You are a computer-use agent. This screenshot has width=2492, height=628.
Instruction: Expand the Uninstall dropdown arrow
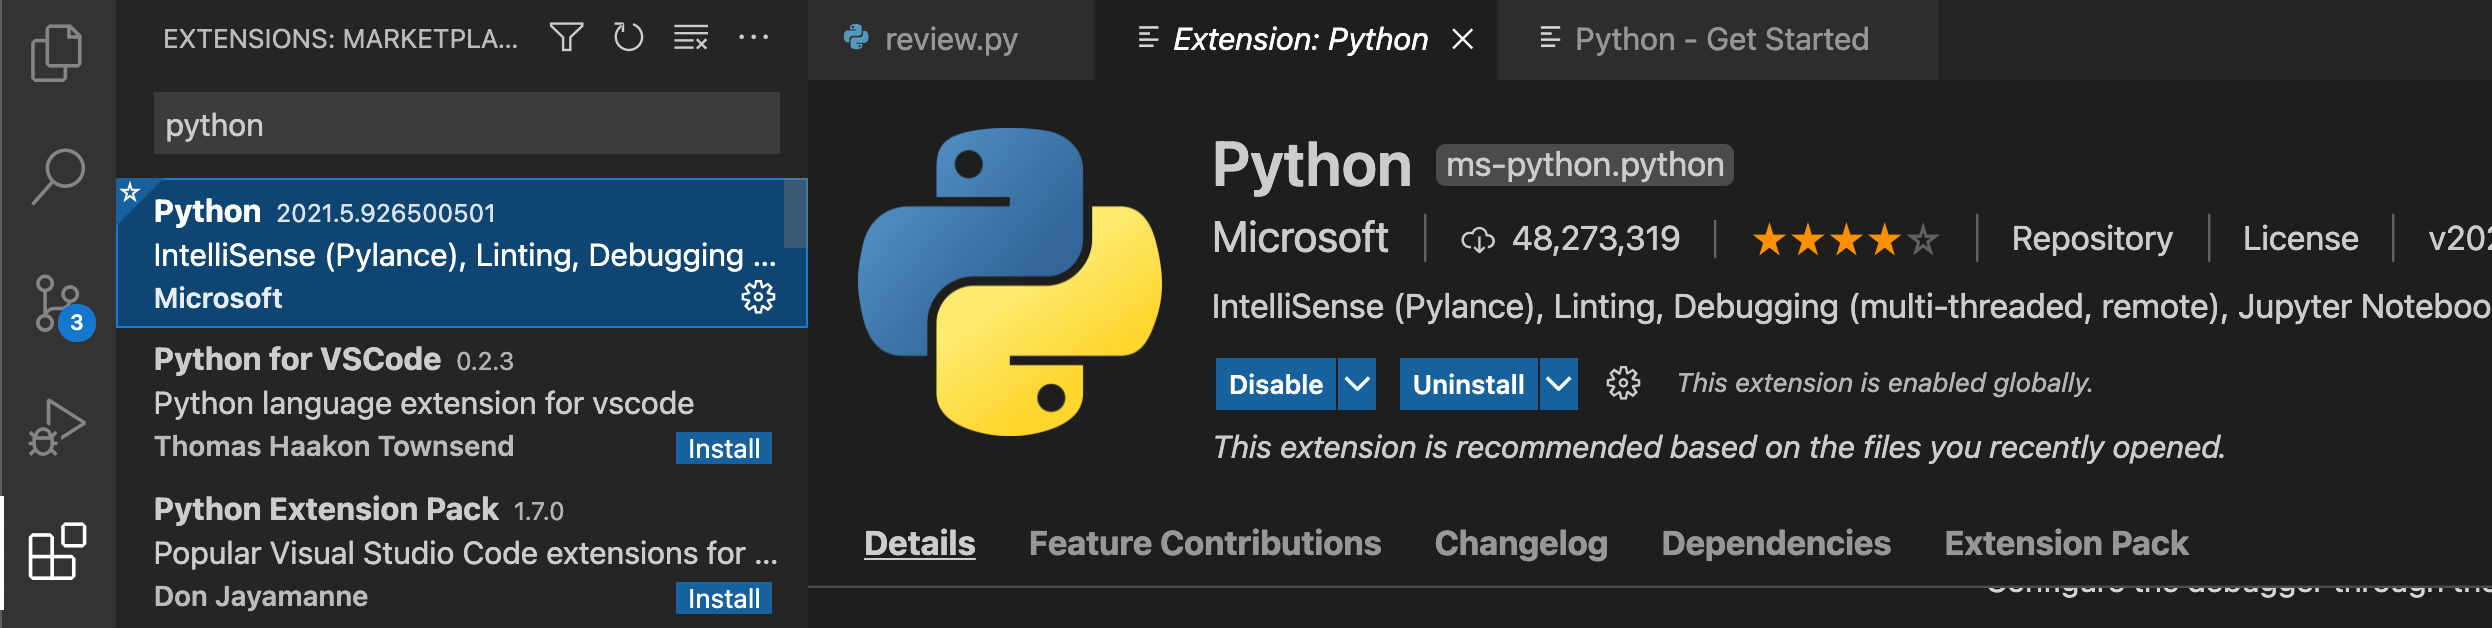pos(1559,384)
